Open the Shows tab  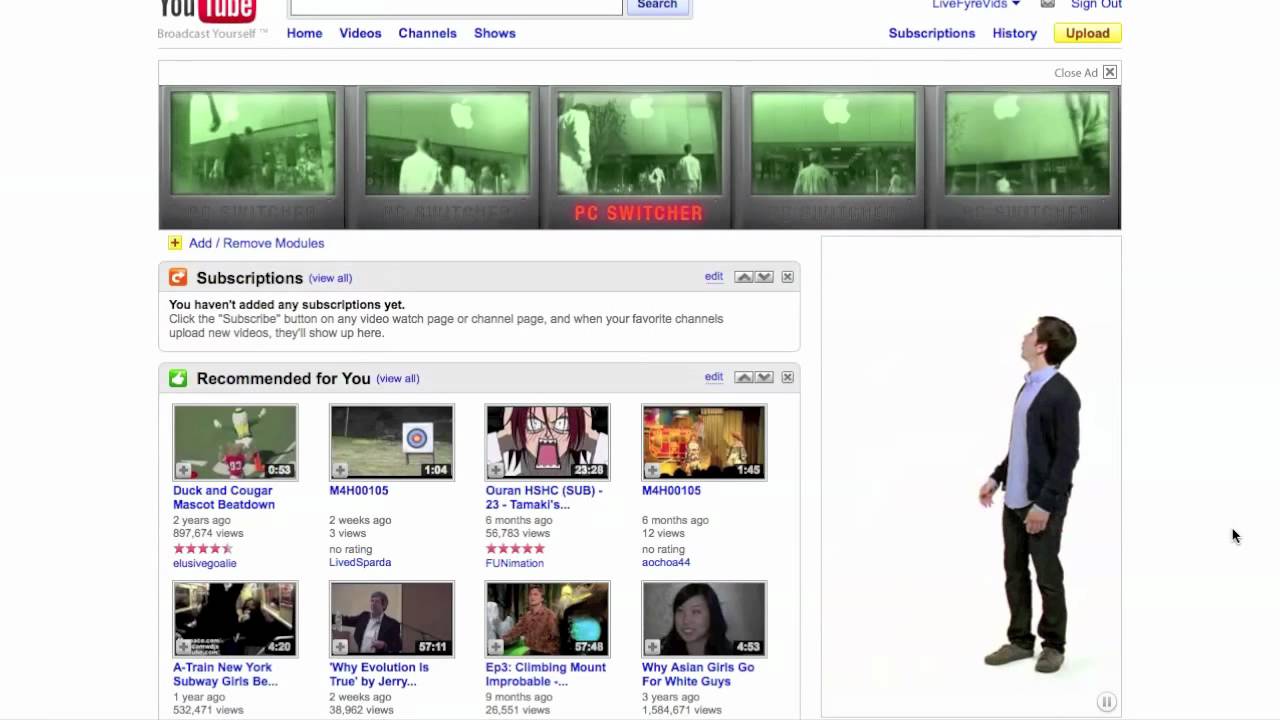(495, 33)
